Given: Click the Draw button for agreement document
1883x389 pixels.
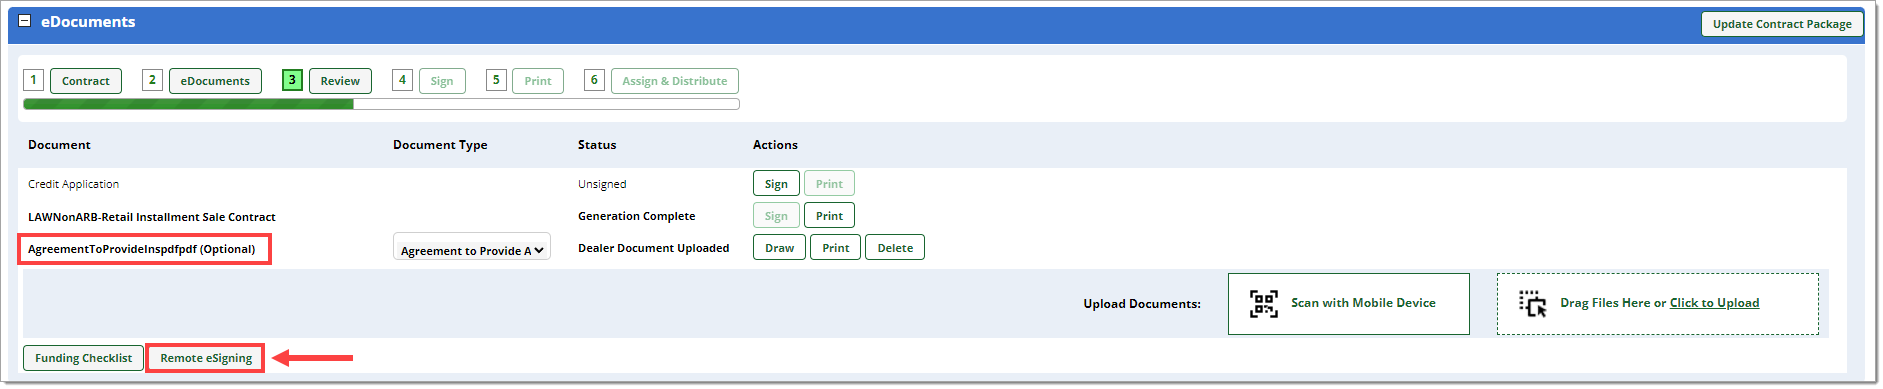Looking at the screenshot, I should (x=779, y=248).
